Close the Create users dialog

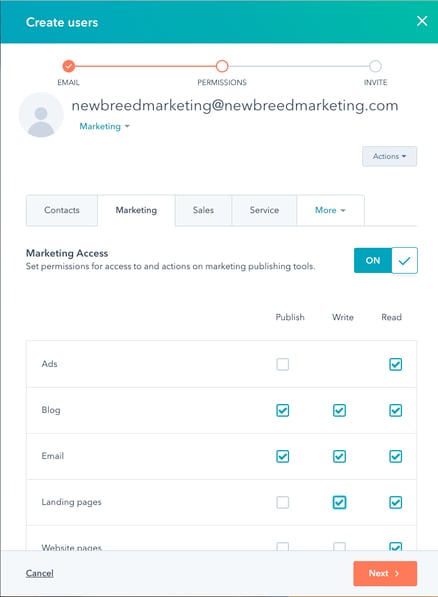(x=422, y=21)
